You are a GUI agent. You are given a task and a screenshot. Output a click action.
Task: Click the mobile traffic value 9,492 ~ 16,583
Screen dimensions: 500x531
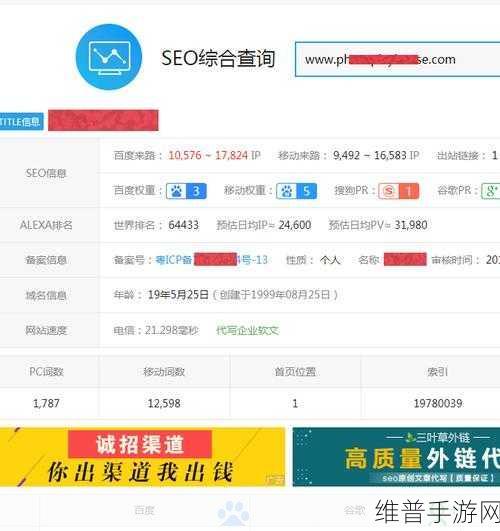click(370, 155)
